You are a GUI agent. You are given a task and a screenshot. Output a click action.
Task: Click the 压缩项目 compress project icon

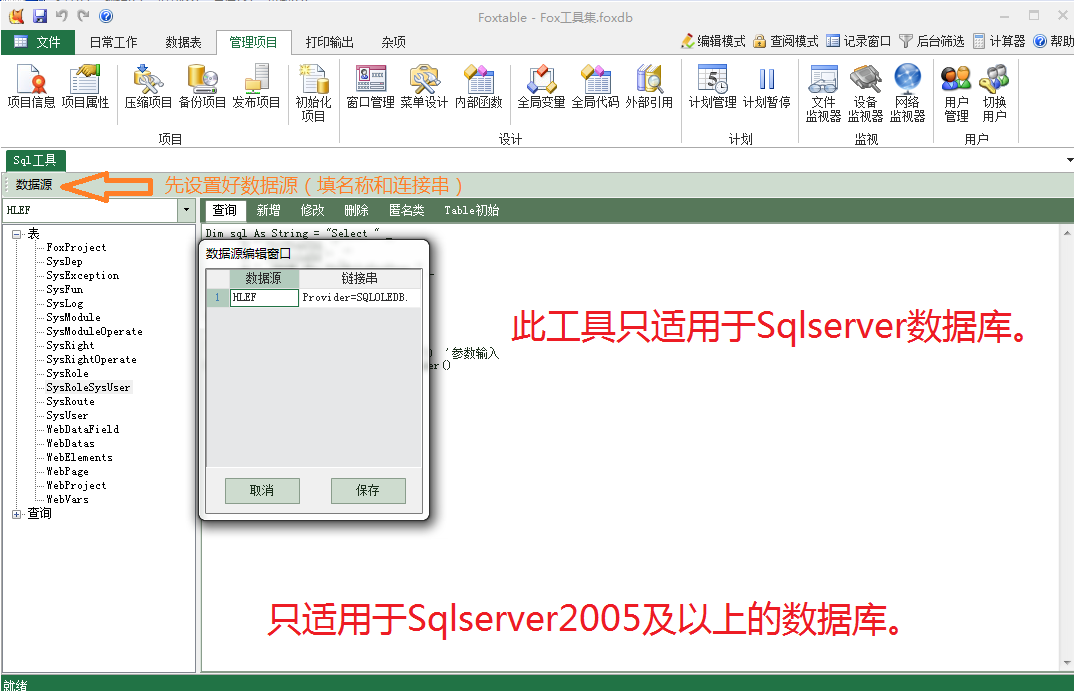(148, 87)
